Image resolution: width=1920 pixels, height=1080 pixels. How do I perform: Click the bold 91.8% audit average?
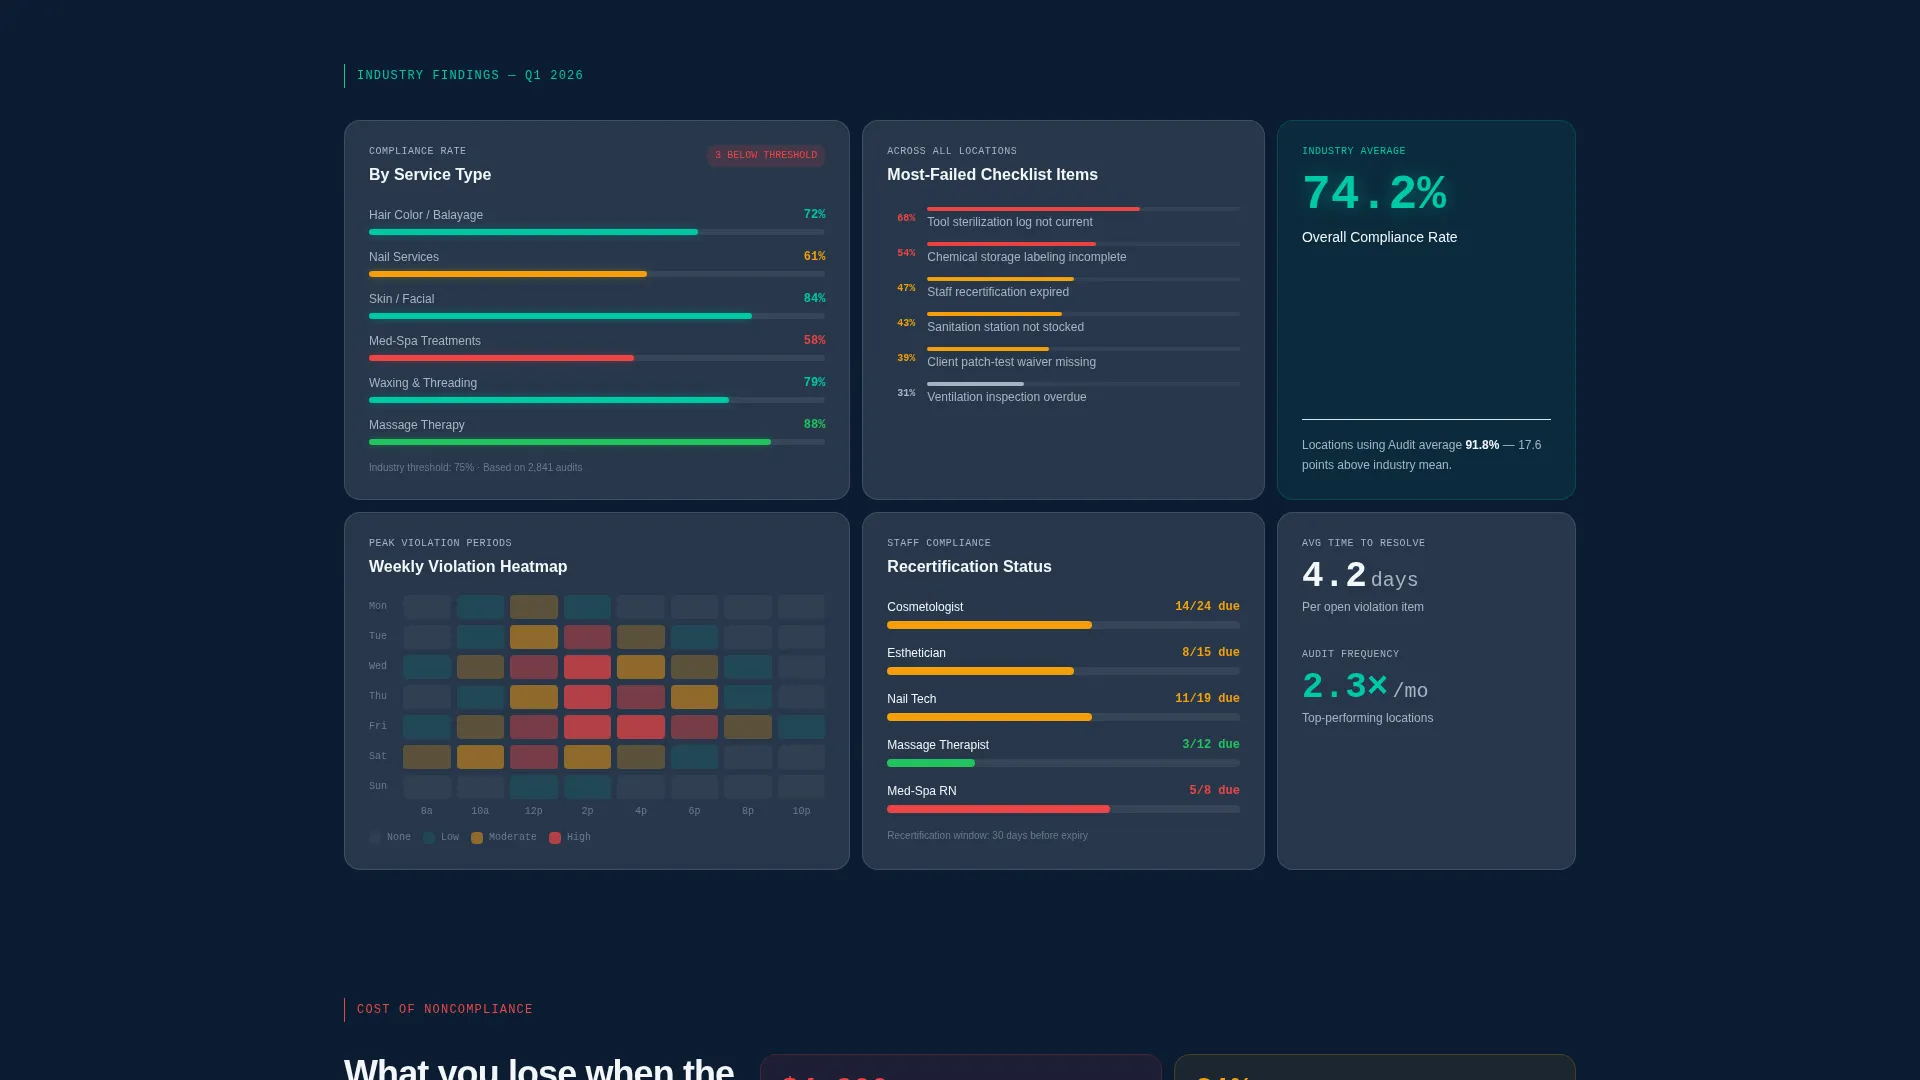coord(1482,445)
